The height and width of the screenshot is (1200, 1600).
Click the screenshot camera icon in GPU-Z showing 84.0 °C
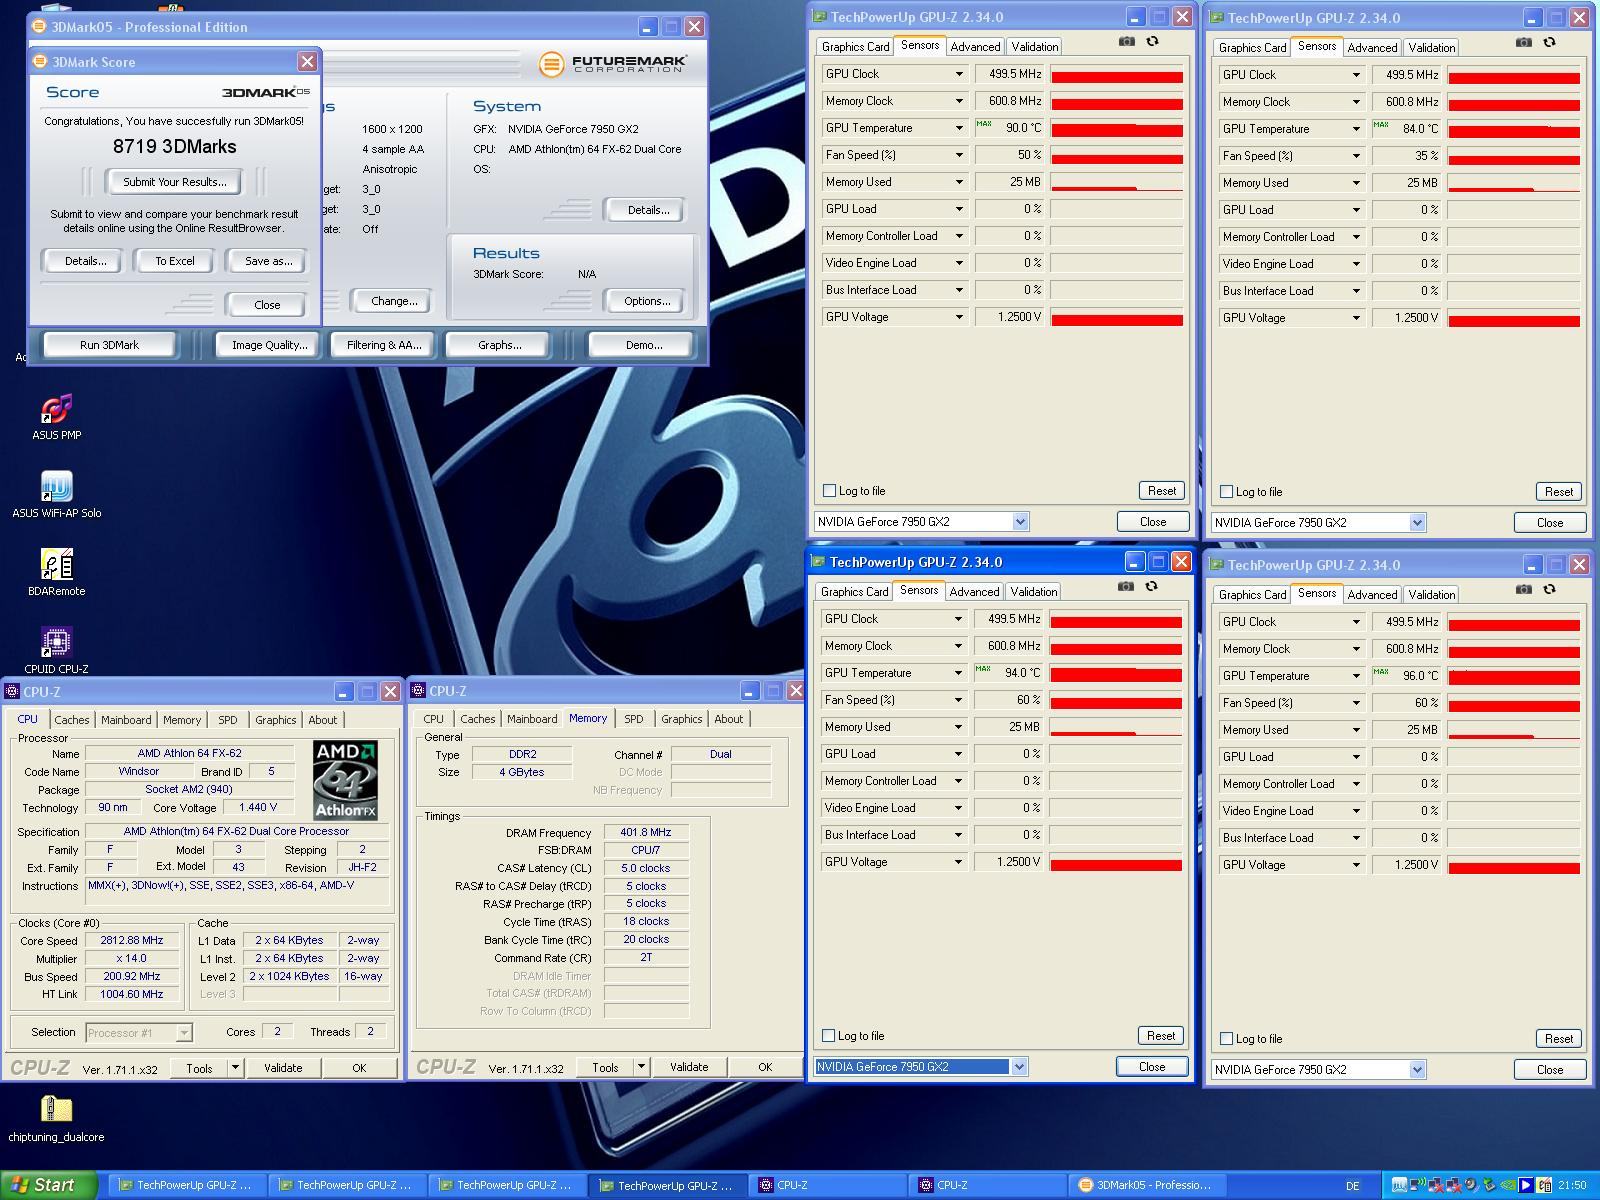pos(1524,42)
